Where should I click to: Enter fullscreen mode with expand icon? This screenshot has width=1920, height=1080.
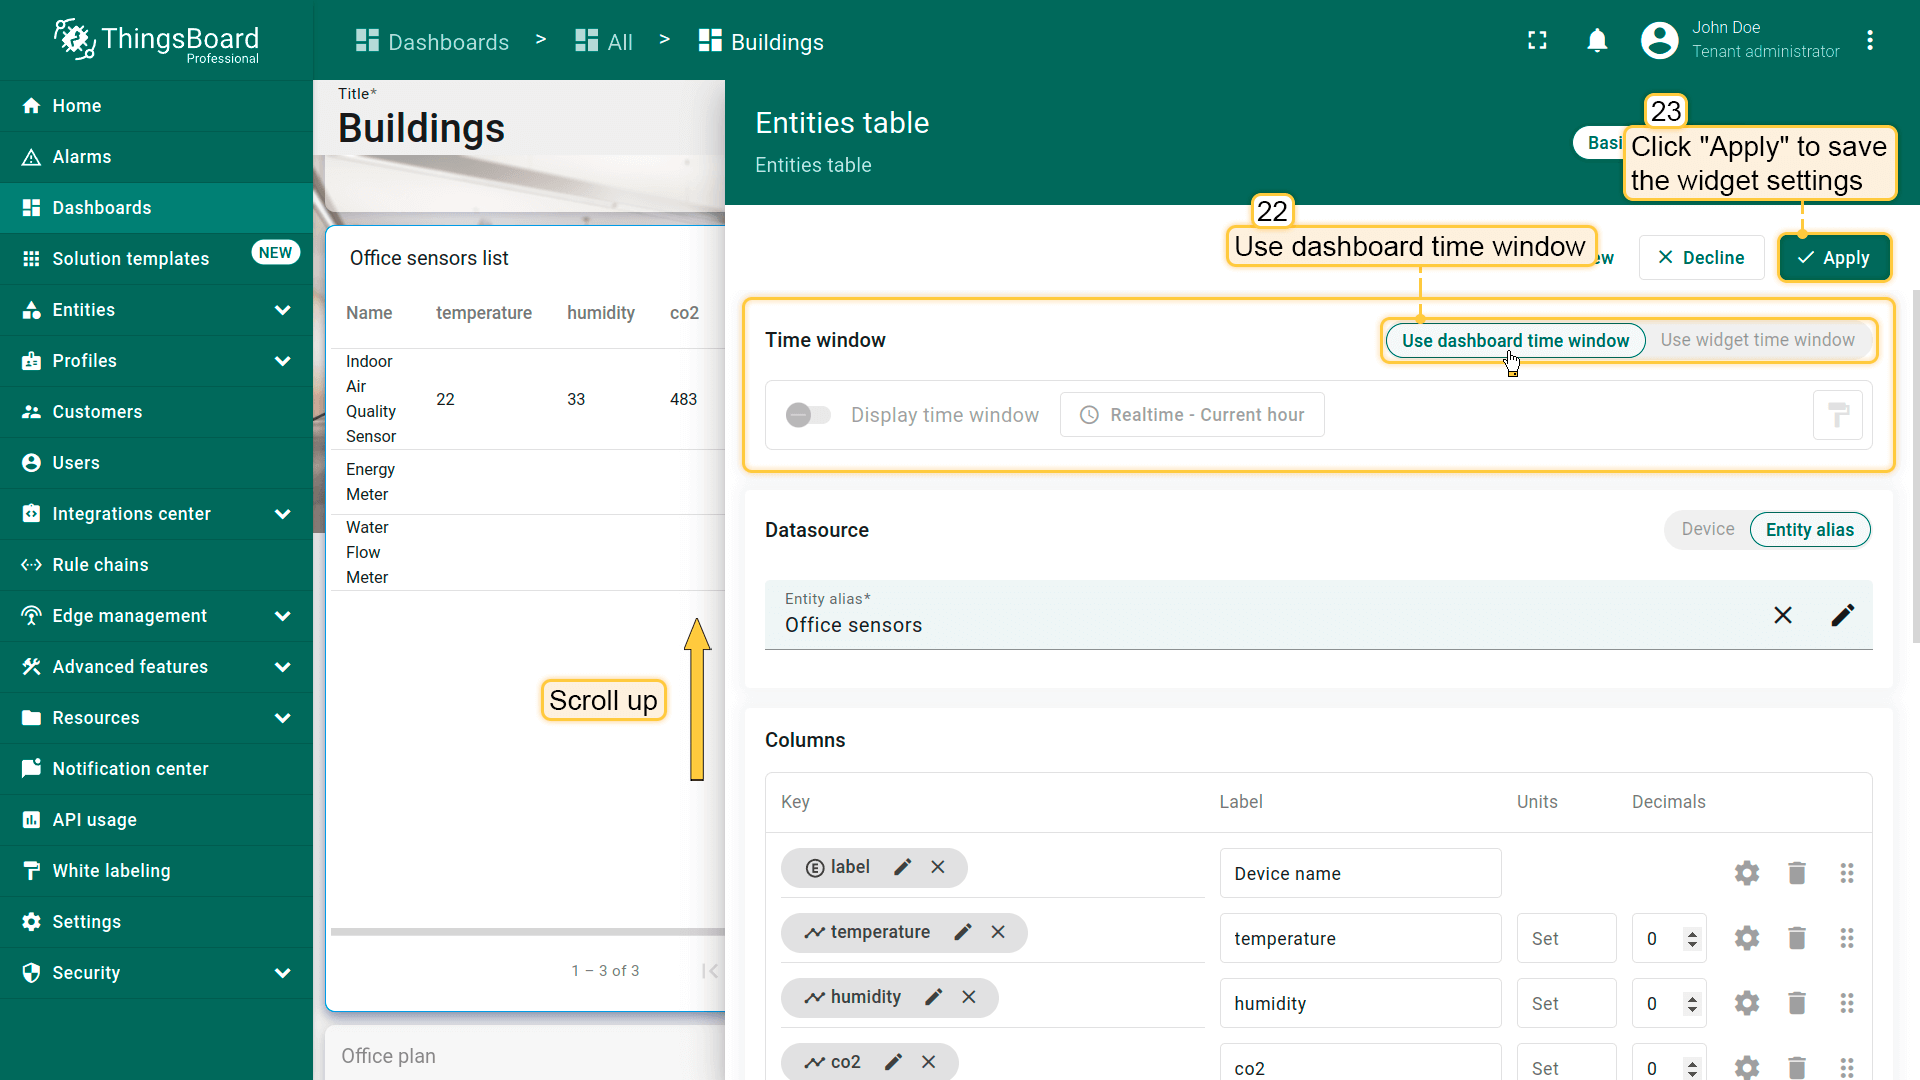(x=1537, y=40)
